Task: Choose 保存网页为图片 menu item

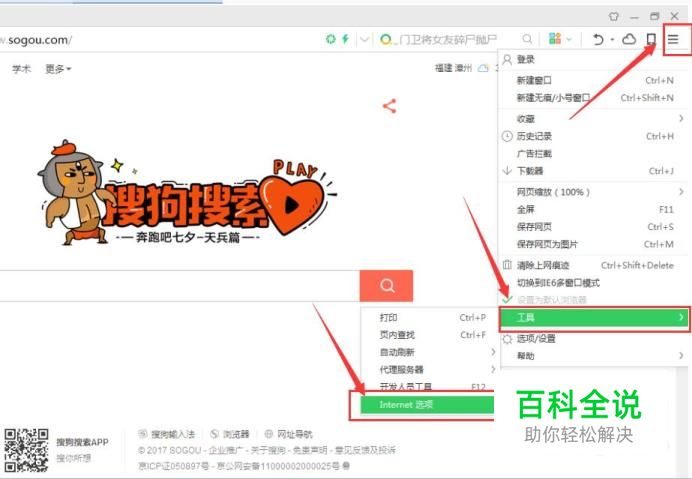Action: 594,244
